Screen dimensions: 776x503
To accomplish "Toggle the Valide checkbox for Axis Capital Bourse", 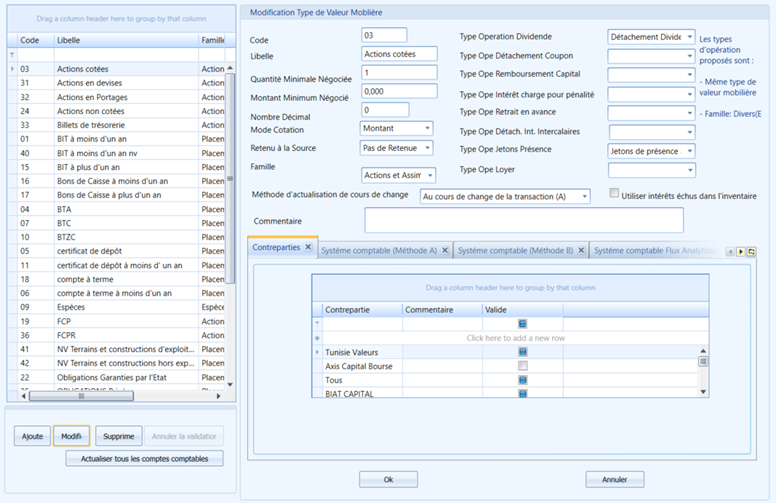I will 523,366.
